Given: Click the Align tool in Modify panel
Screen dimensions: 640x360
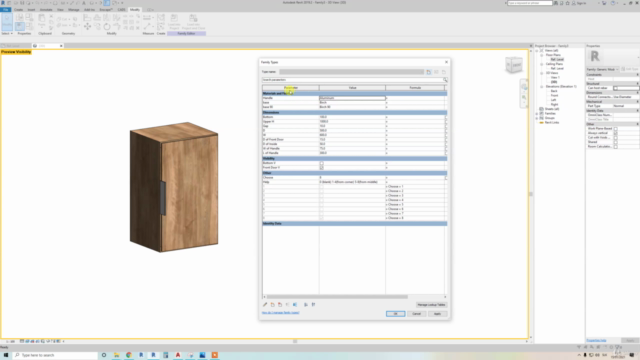Looking at the screenshot, I should pyautogui.click(x=87, y=18).
